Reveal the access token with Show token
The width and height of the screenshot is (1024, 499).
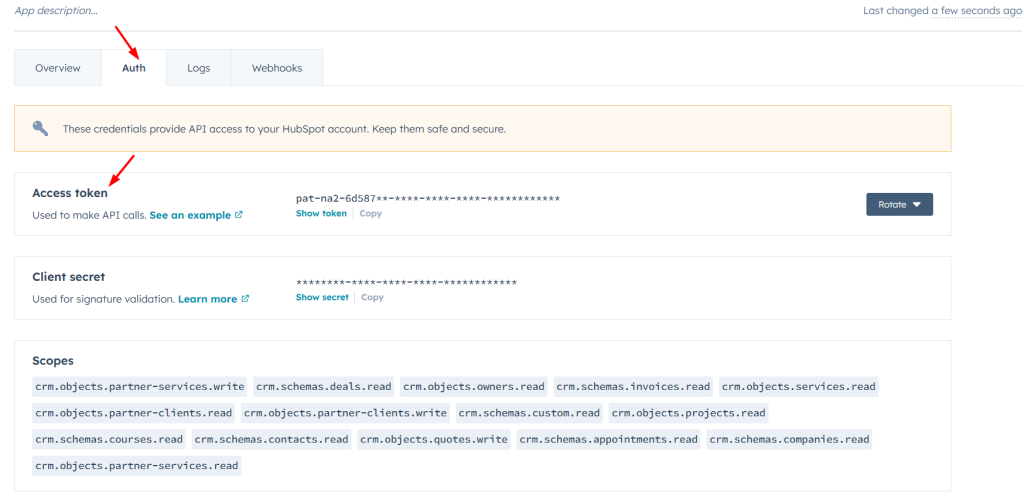point(321,214)
